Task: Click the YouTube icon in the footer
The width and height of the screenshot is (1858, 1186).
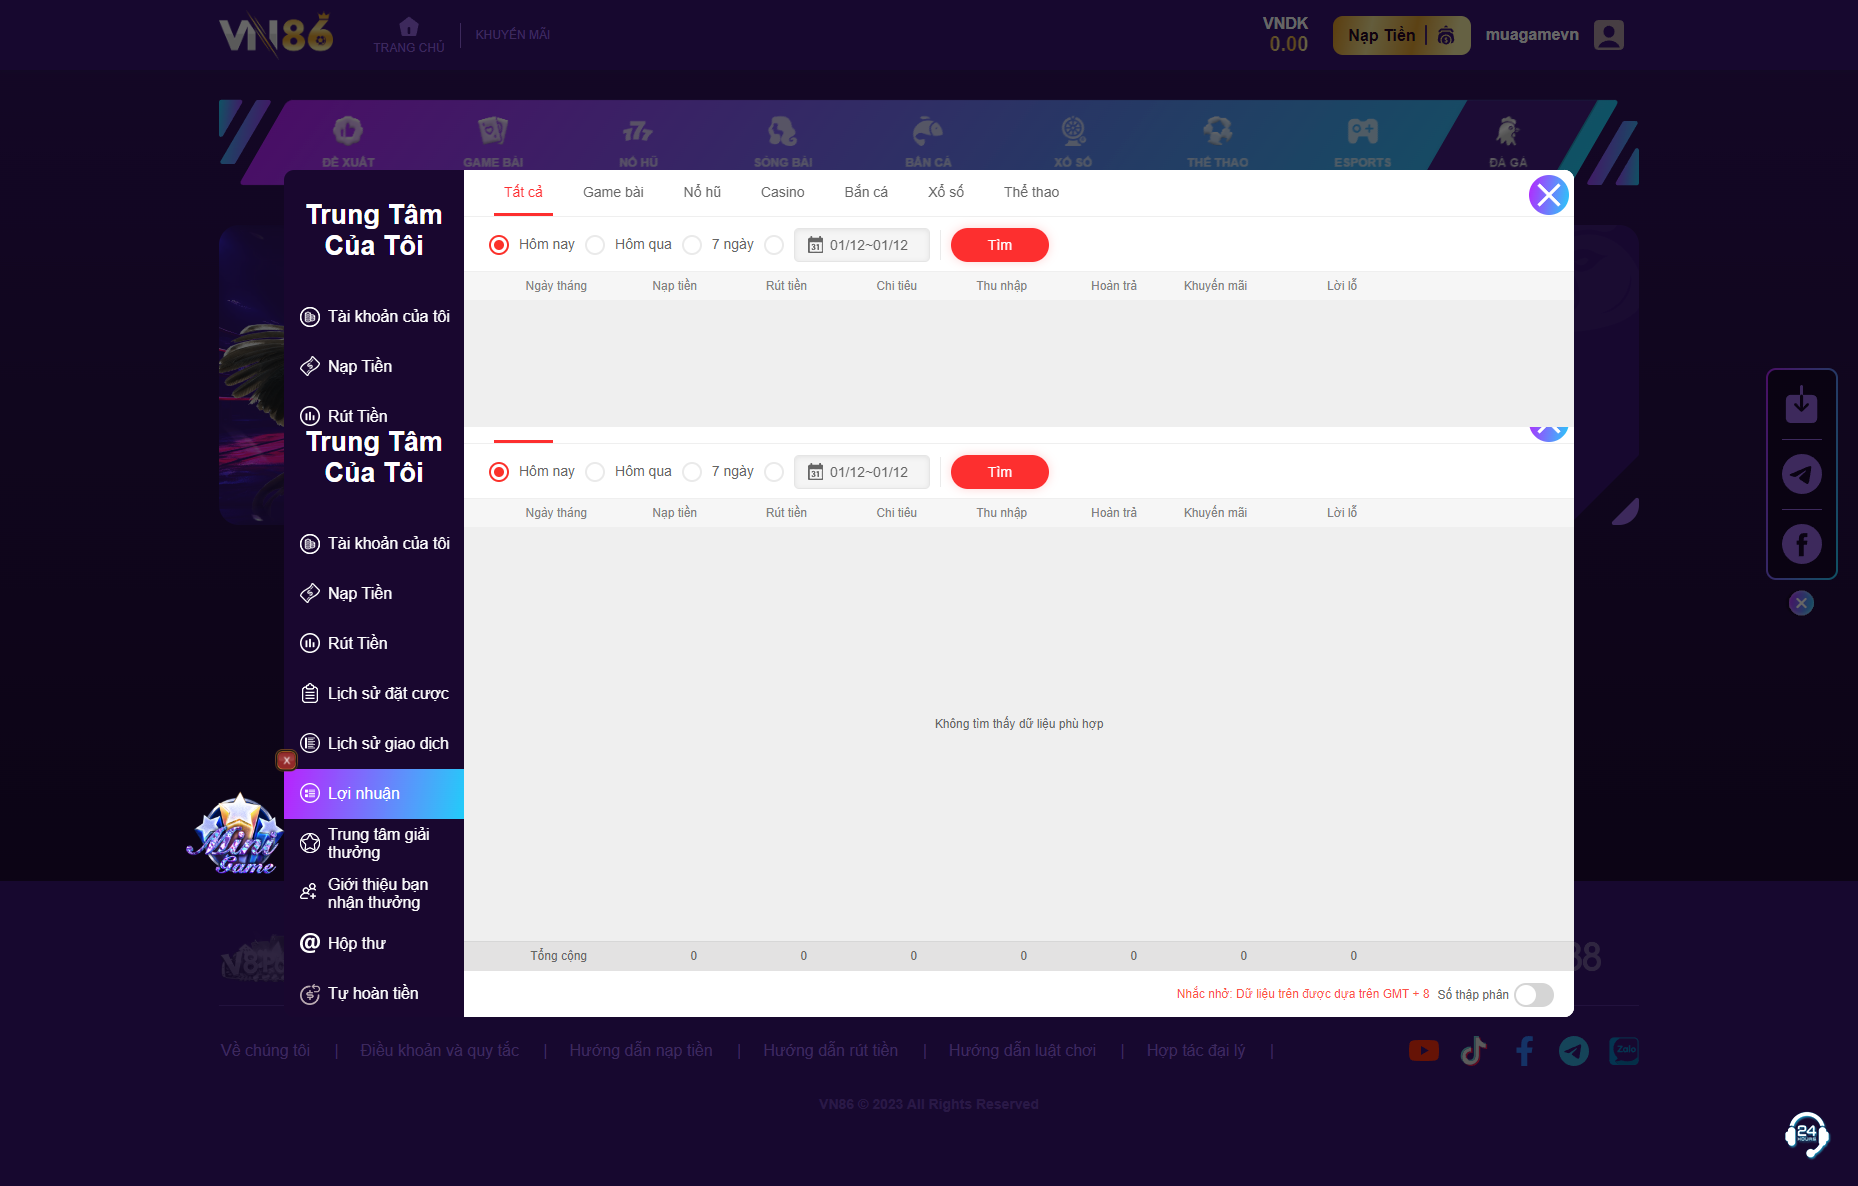Action: click(1423, 1051)
